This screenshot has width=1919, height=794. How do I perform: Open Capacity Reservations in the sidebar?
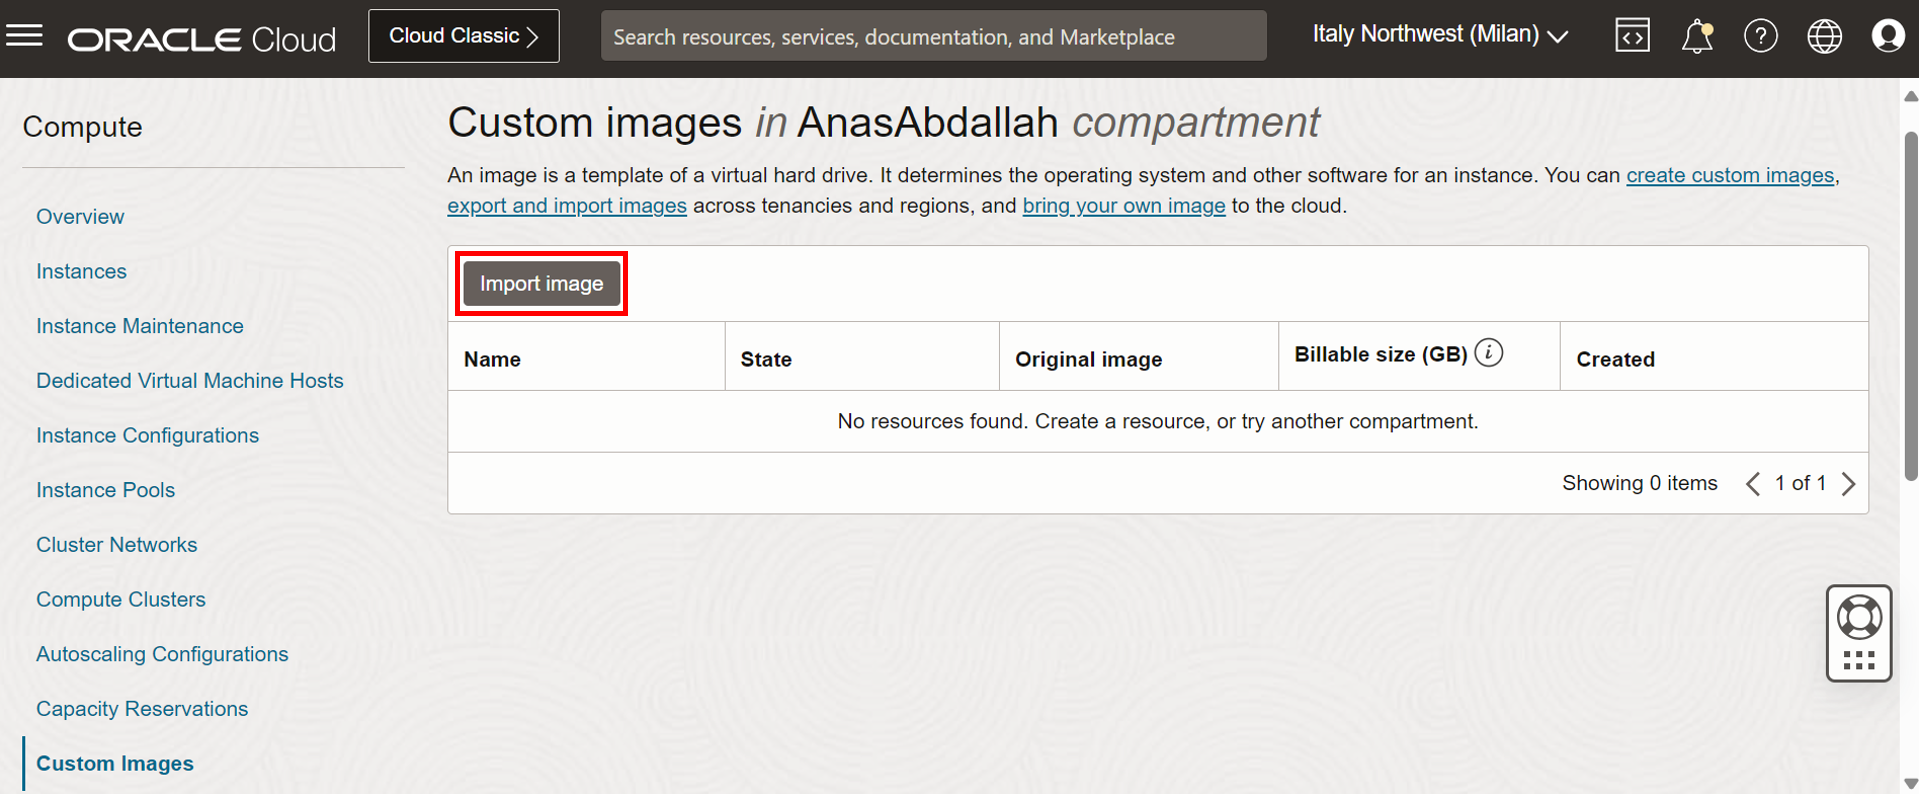point(142,709)
